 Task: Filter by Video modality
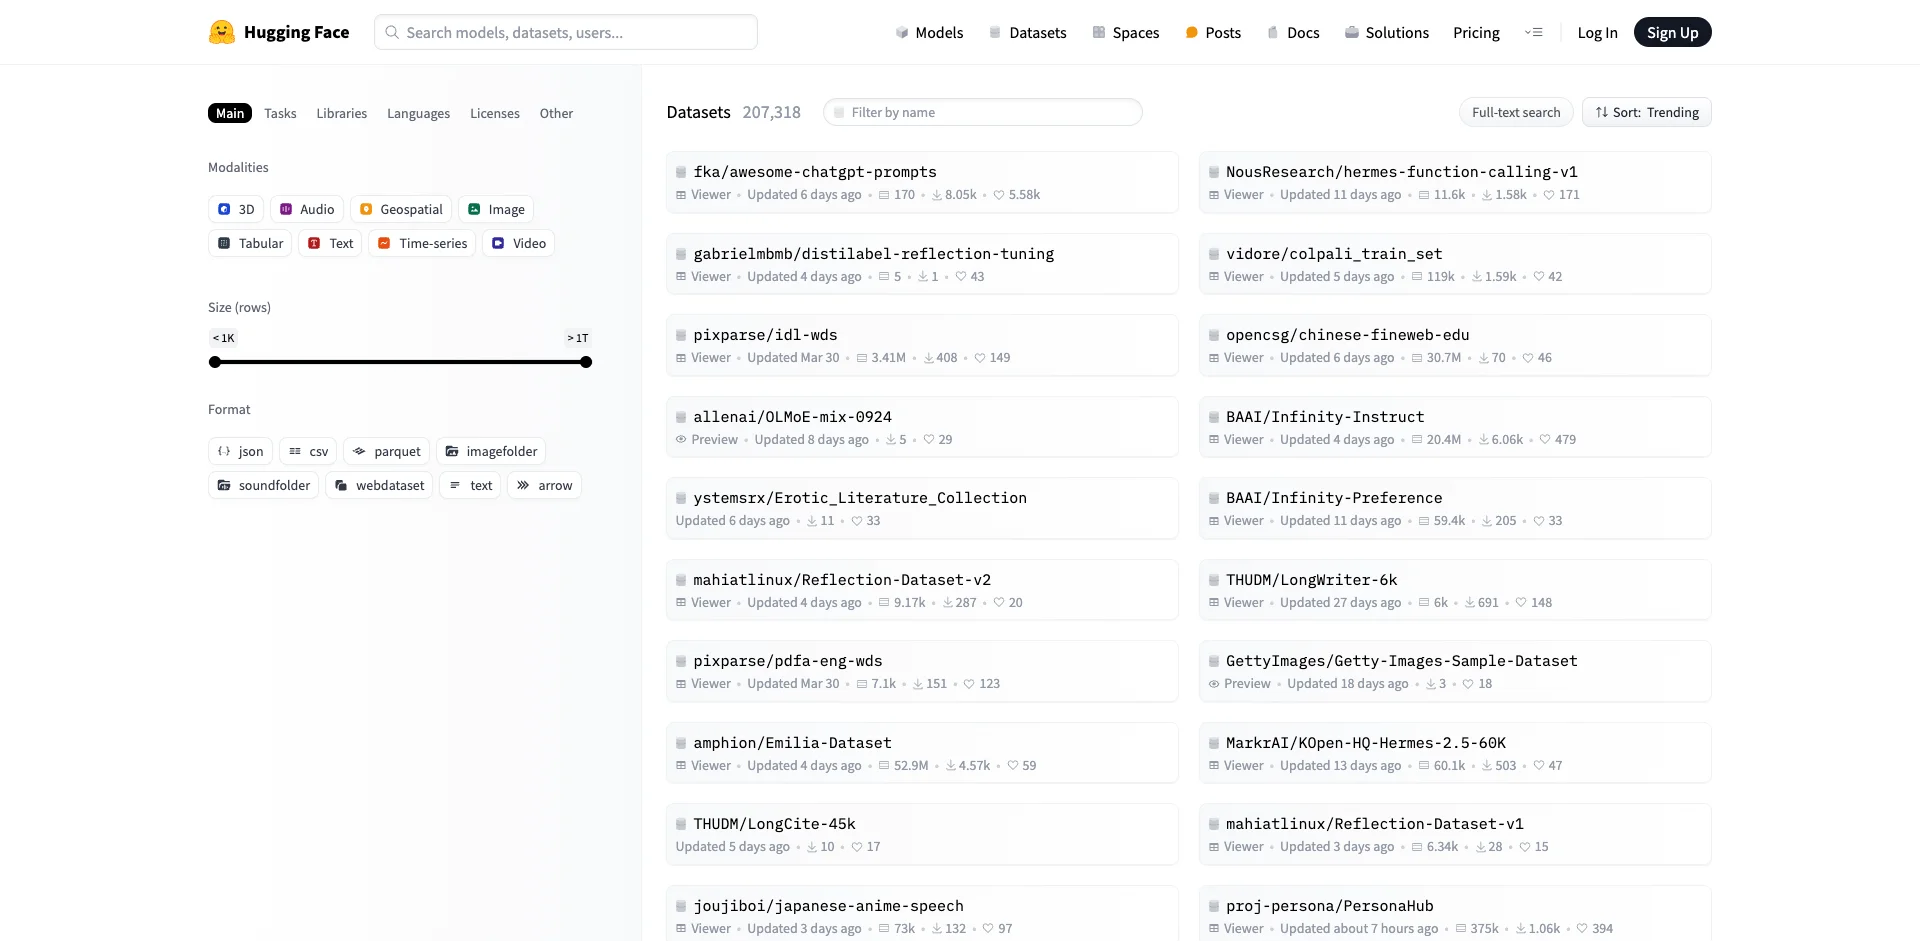pos(518,243)
